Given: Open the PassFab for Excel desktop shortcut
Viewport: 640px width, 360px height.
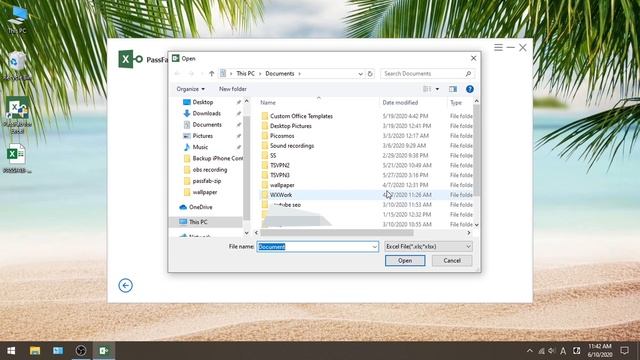Looking at the screenshot, I should (17, 114).
